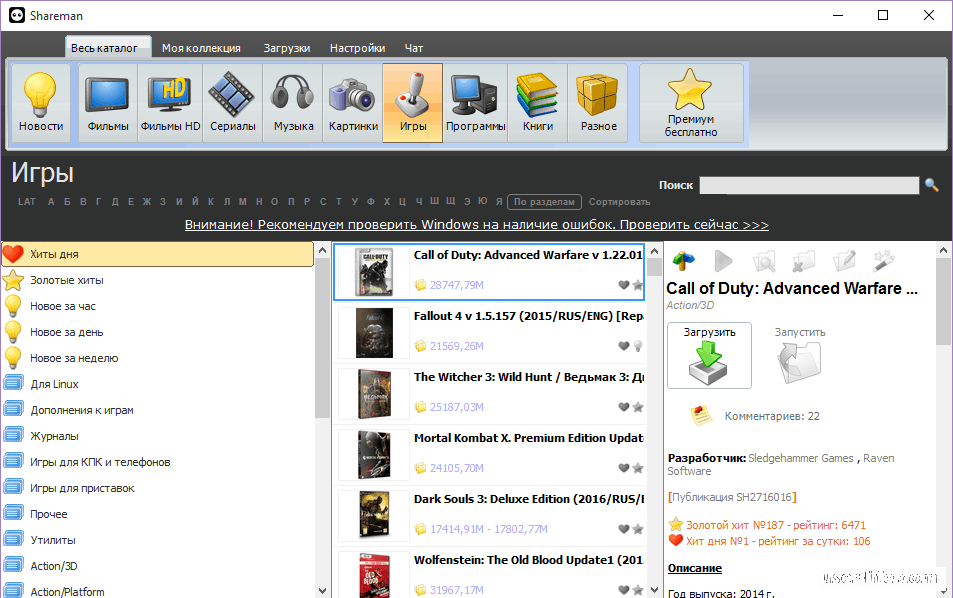Open the Action/3D section

click(x=157, y=566)
